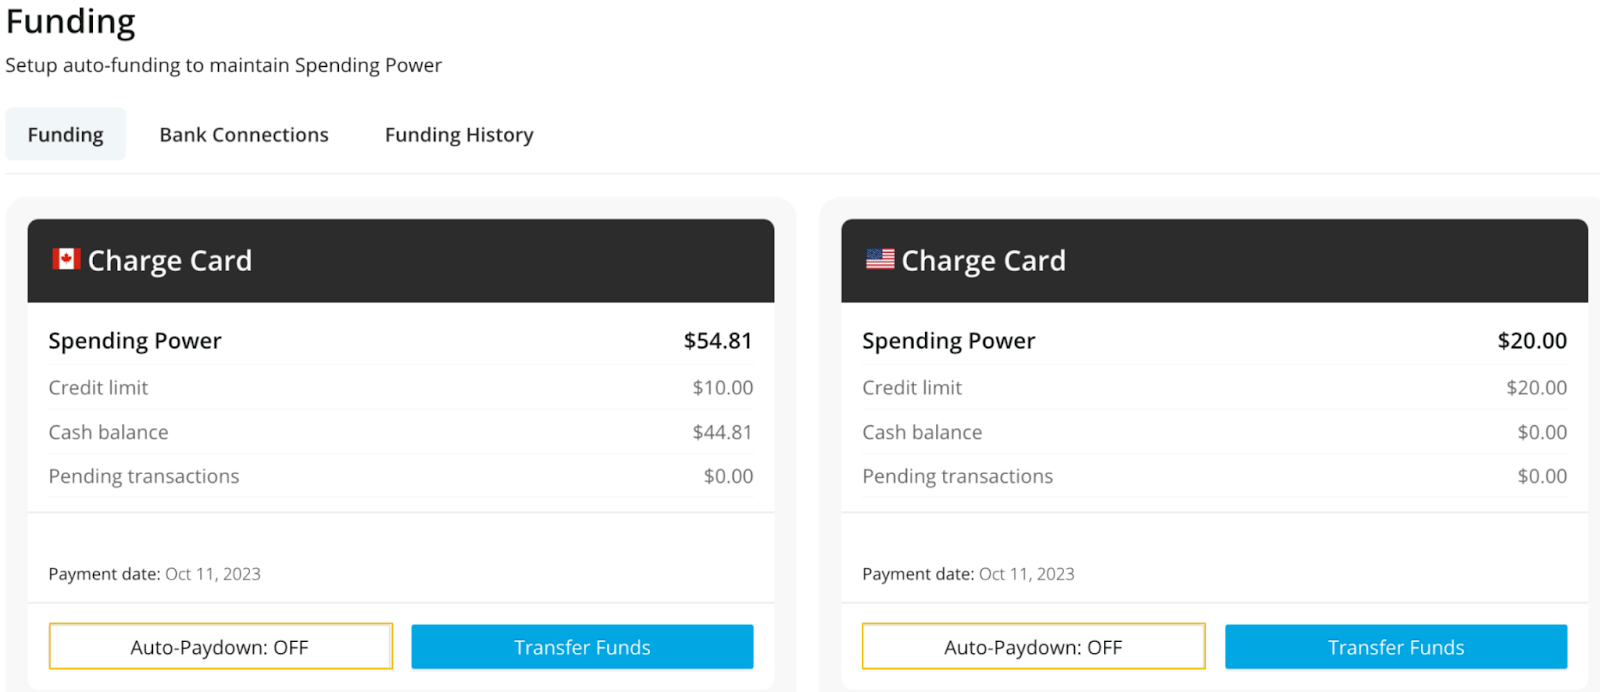This screenshot has width=1600, height=692.
Task: Click Pending transactions label on Canadian card
Action: [144, 476]
